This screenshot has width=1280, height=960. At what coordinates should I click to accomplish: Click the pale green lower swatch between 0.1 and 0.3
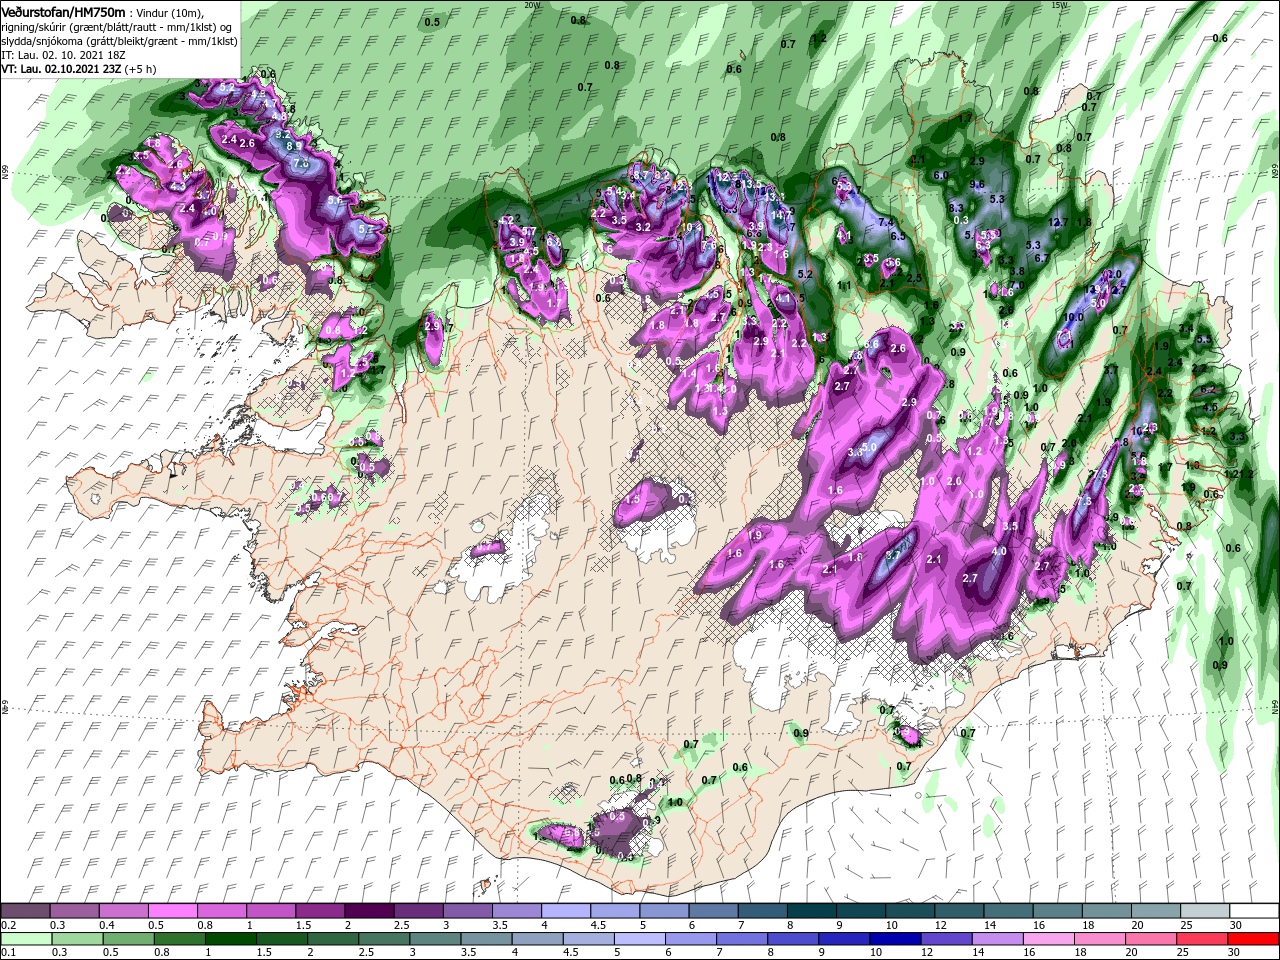(x=26, y=938)
